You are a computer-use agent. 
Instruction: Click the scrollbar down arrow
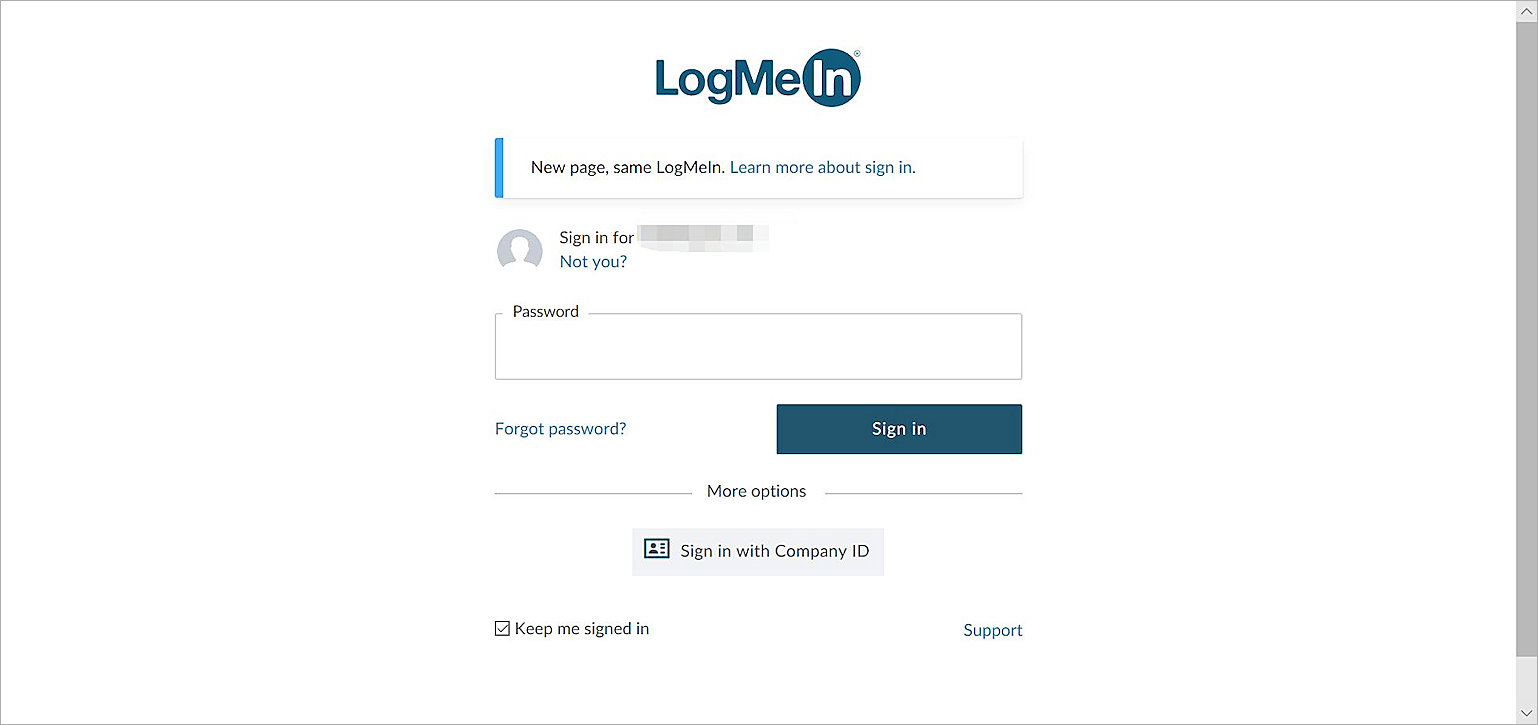point(1527,713)
